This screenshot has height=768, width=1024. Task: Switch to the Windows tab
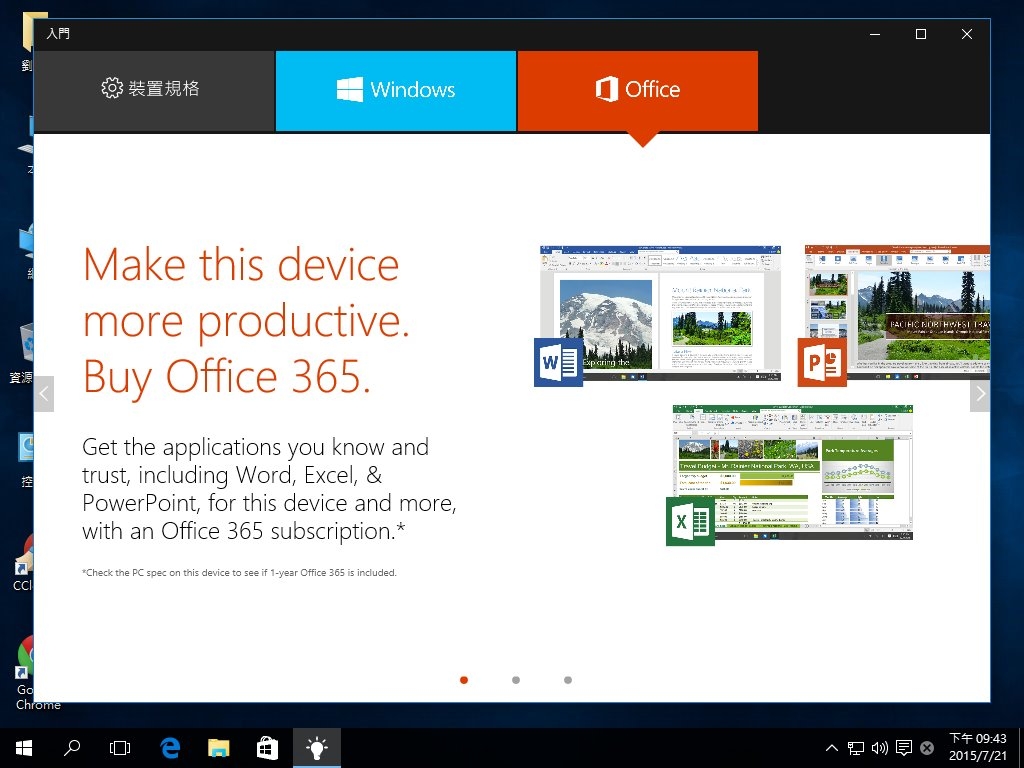pos(396,91)
